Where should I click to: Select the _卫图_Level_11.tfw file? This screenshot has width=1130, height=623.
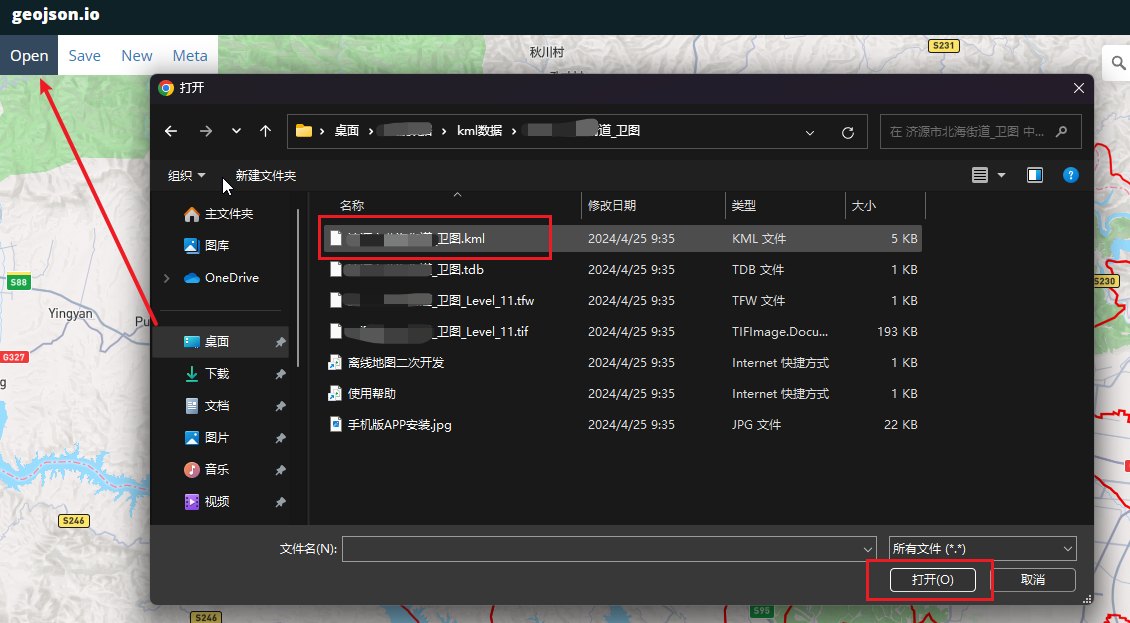tap(623, 301)
